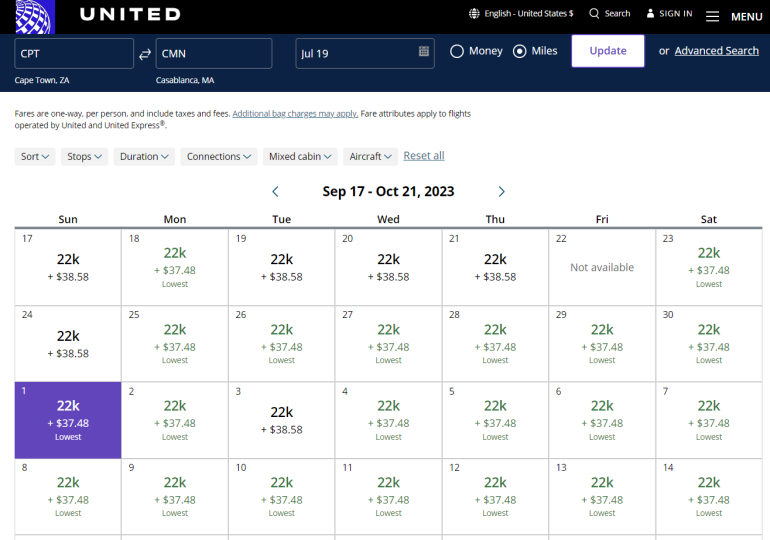Click the Sign In person icon
This screenshot has width=770, height=540.
[x=650, y=14]
